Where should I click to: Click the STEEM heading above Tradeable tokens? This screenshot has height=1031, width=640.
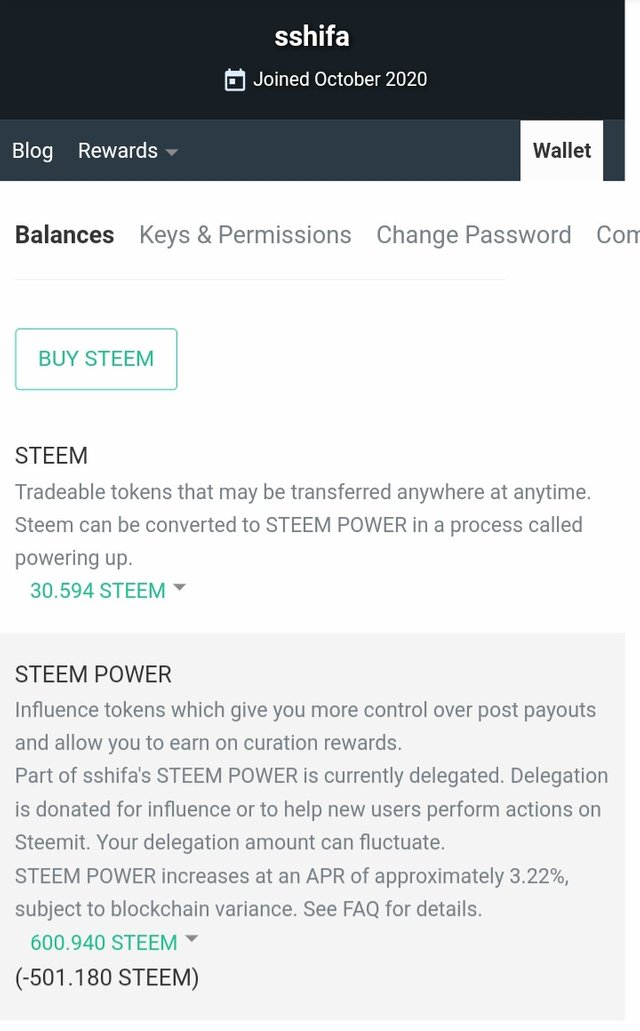pyautogui.click(x=51, y=456)
